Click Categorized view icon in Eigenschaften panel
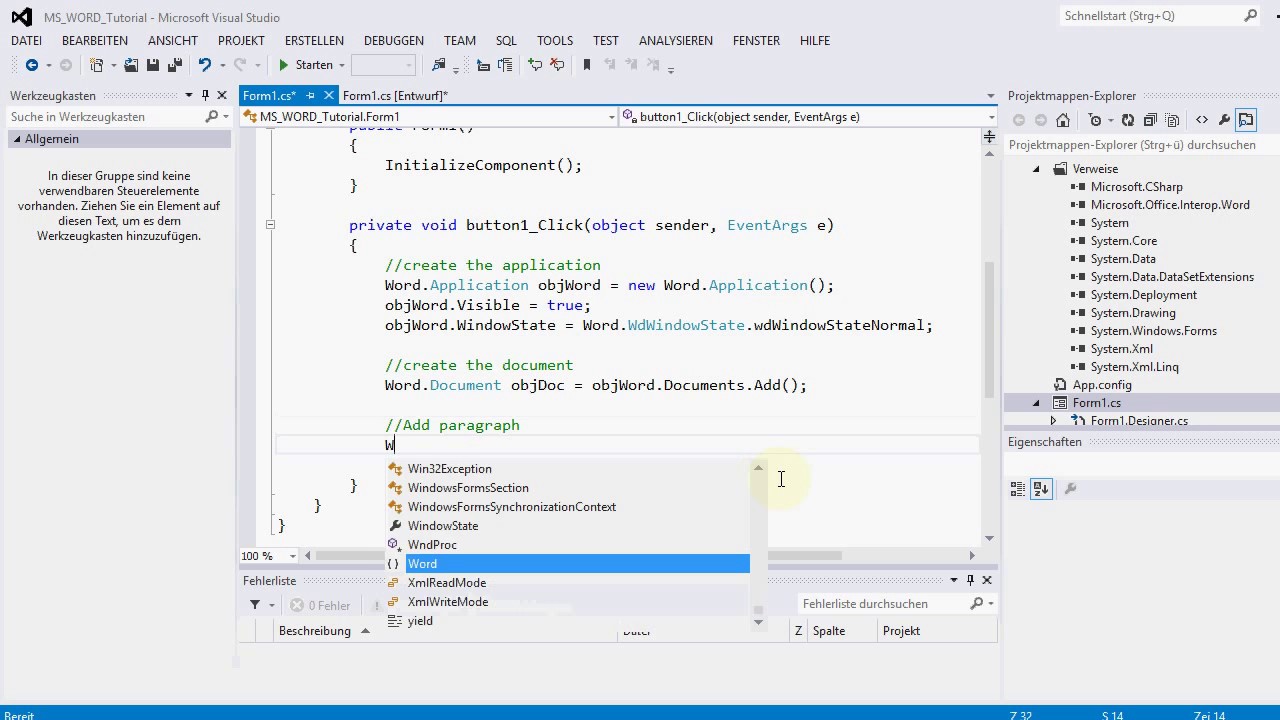 (1018, 489)
